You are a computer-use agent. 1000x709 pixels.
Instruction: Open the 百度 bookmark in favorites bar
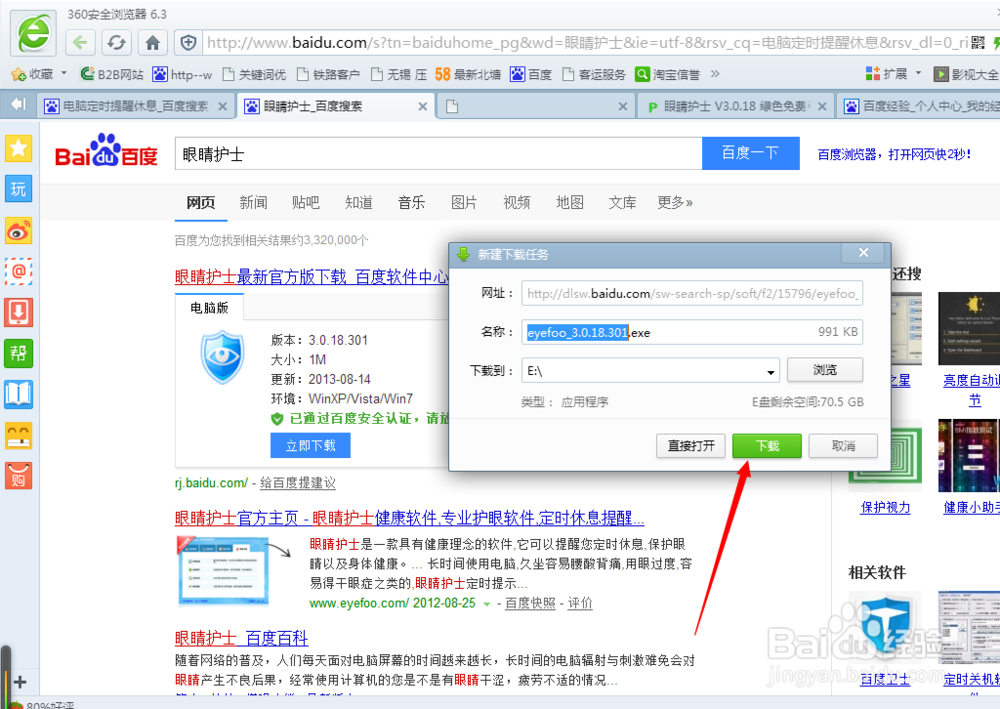coord(531,75)
